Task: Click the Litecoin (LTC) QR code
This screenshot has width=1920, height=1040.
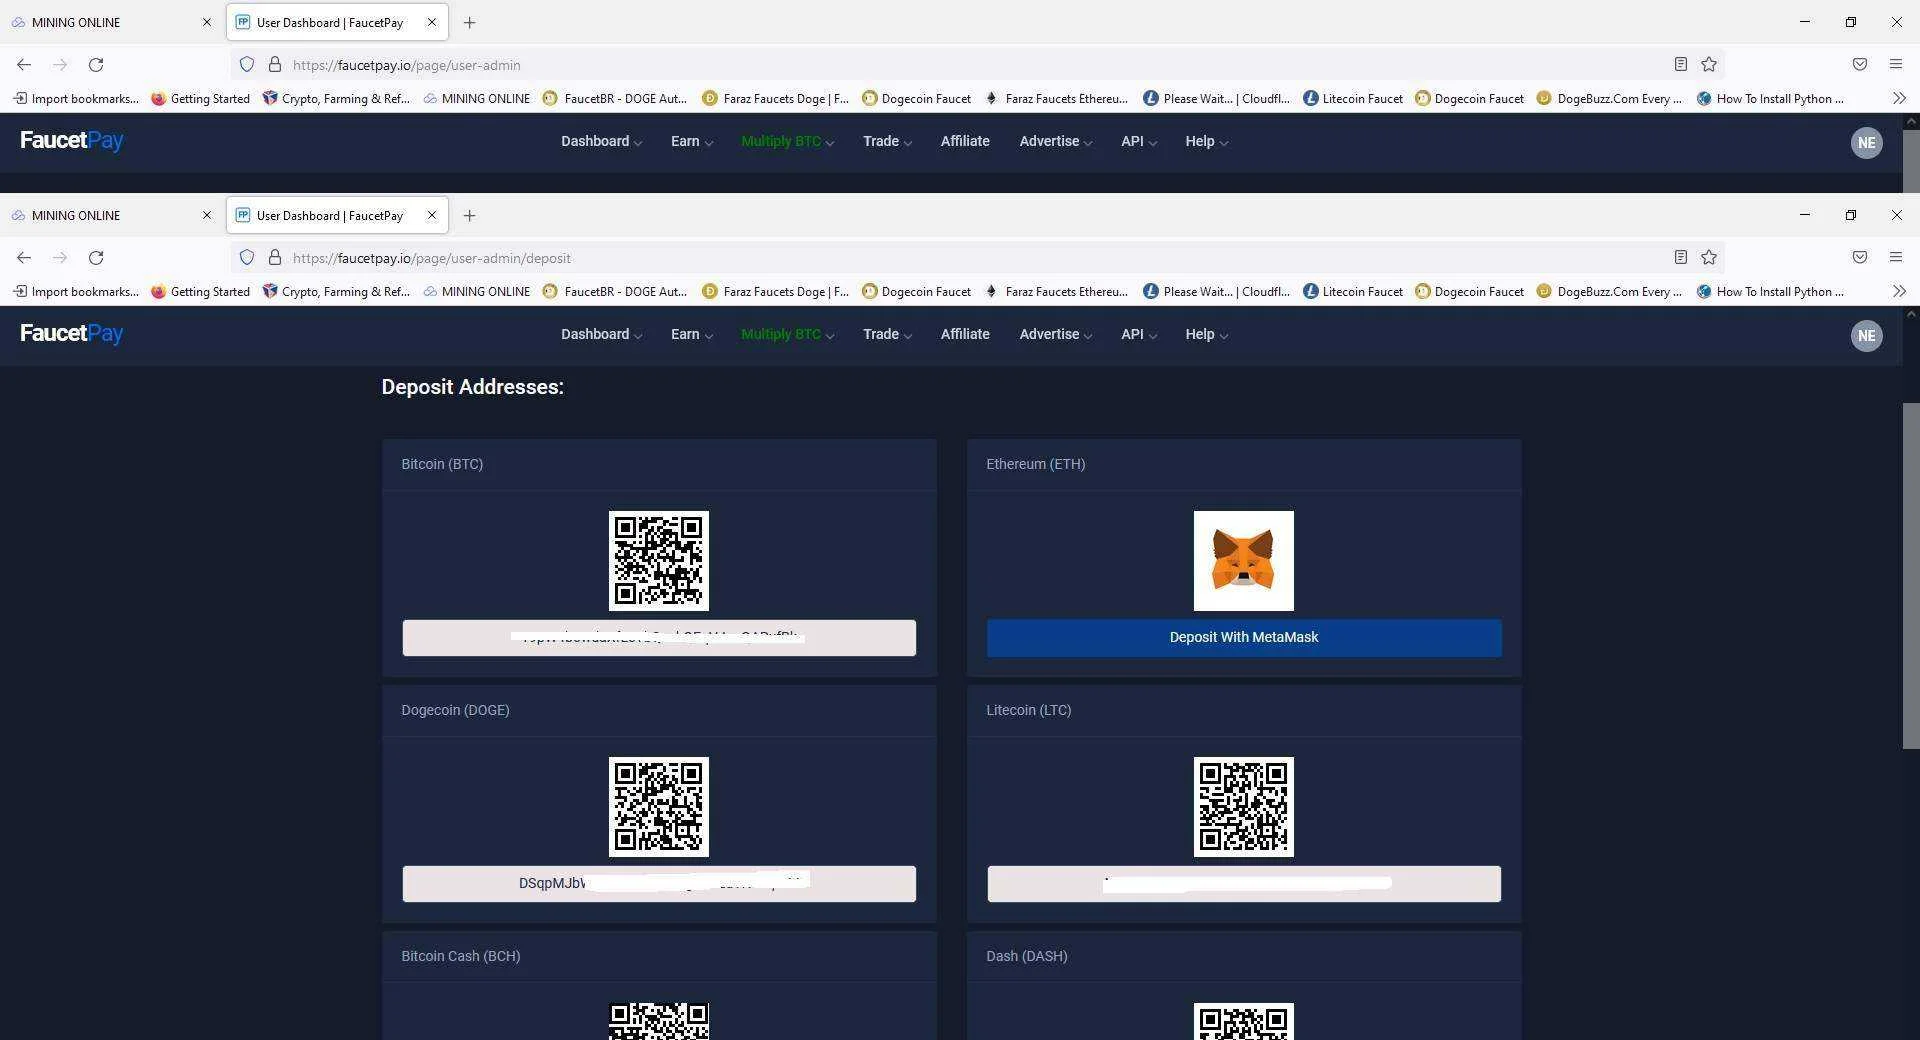Action: click(x=1243, y=807)
